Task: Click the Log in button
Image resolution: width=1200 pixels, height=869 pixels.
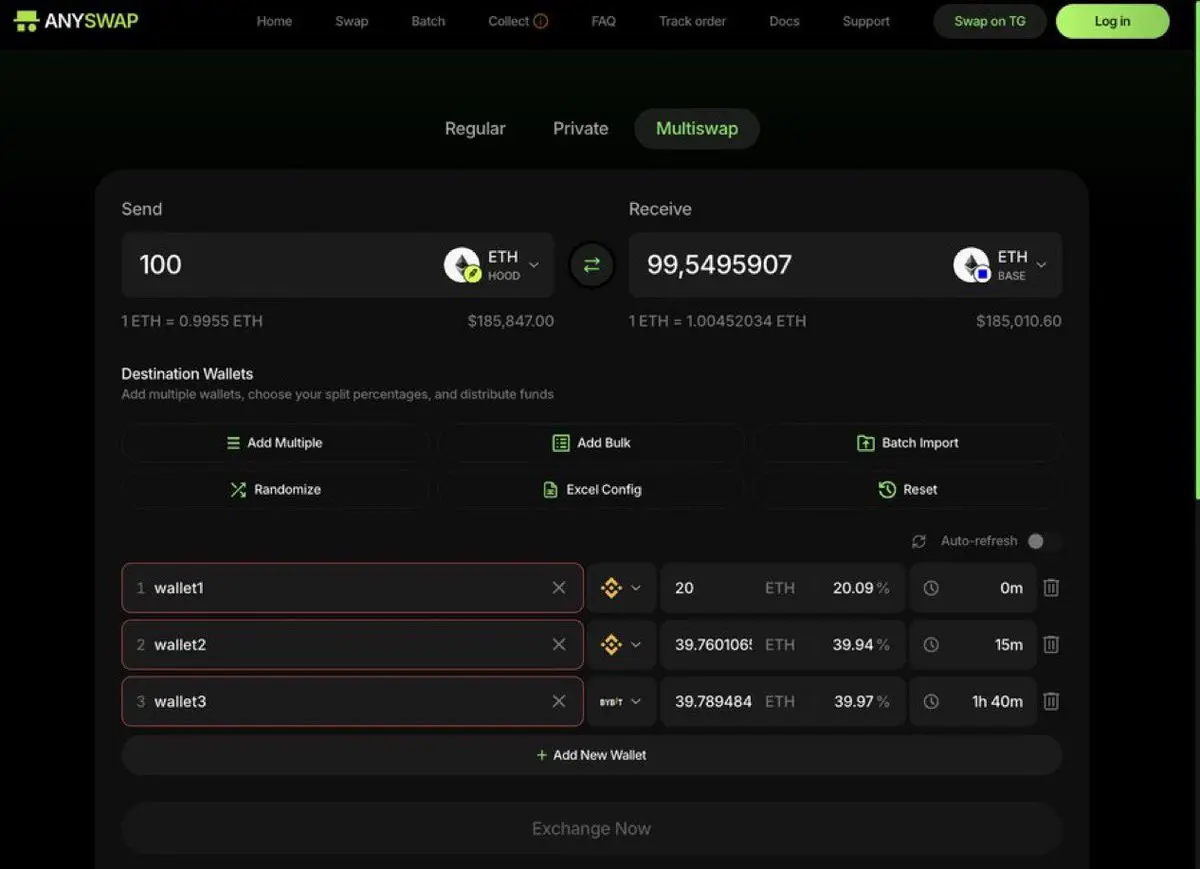Action: click(1112, 21)
